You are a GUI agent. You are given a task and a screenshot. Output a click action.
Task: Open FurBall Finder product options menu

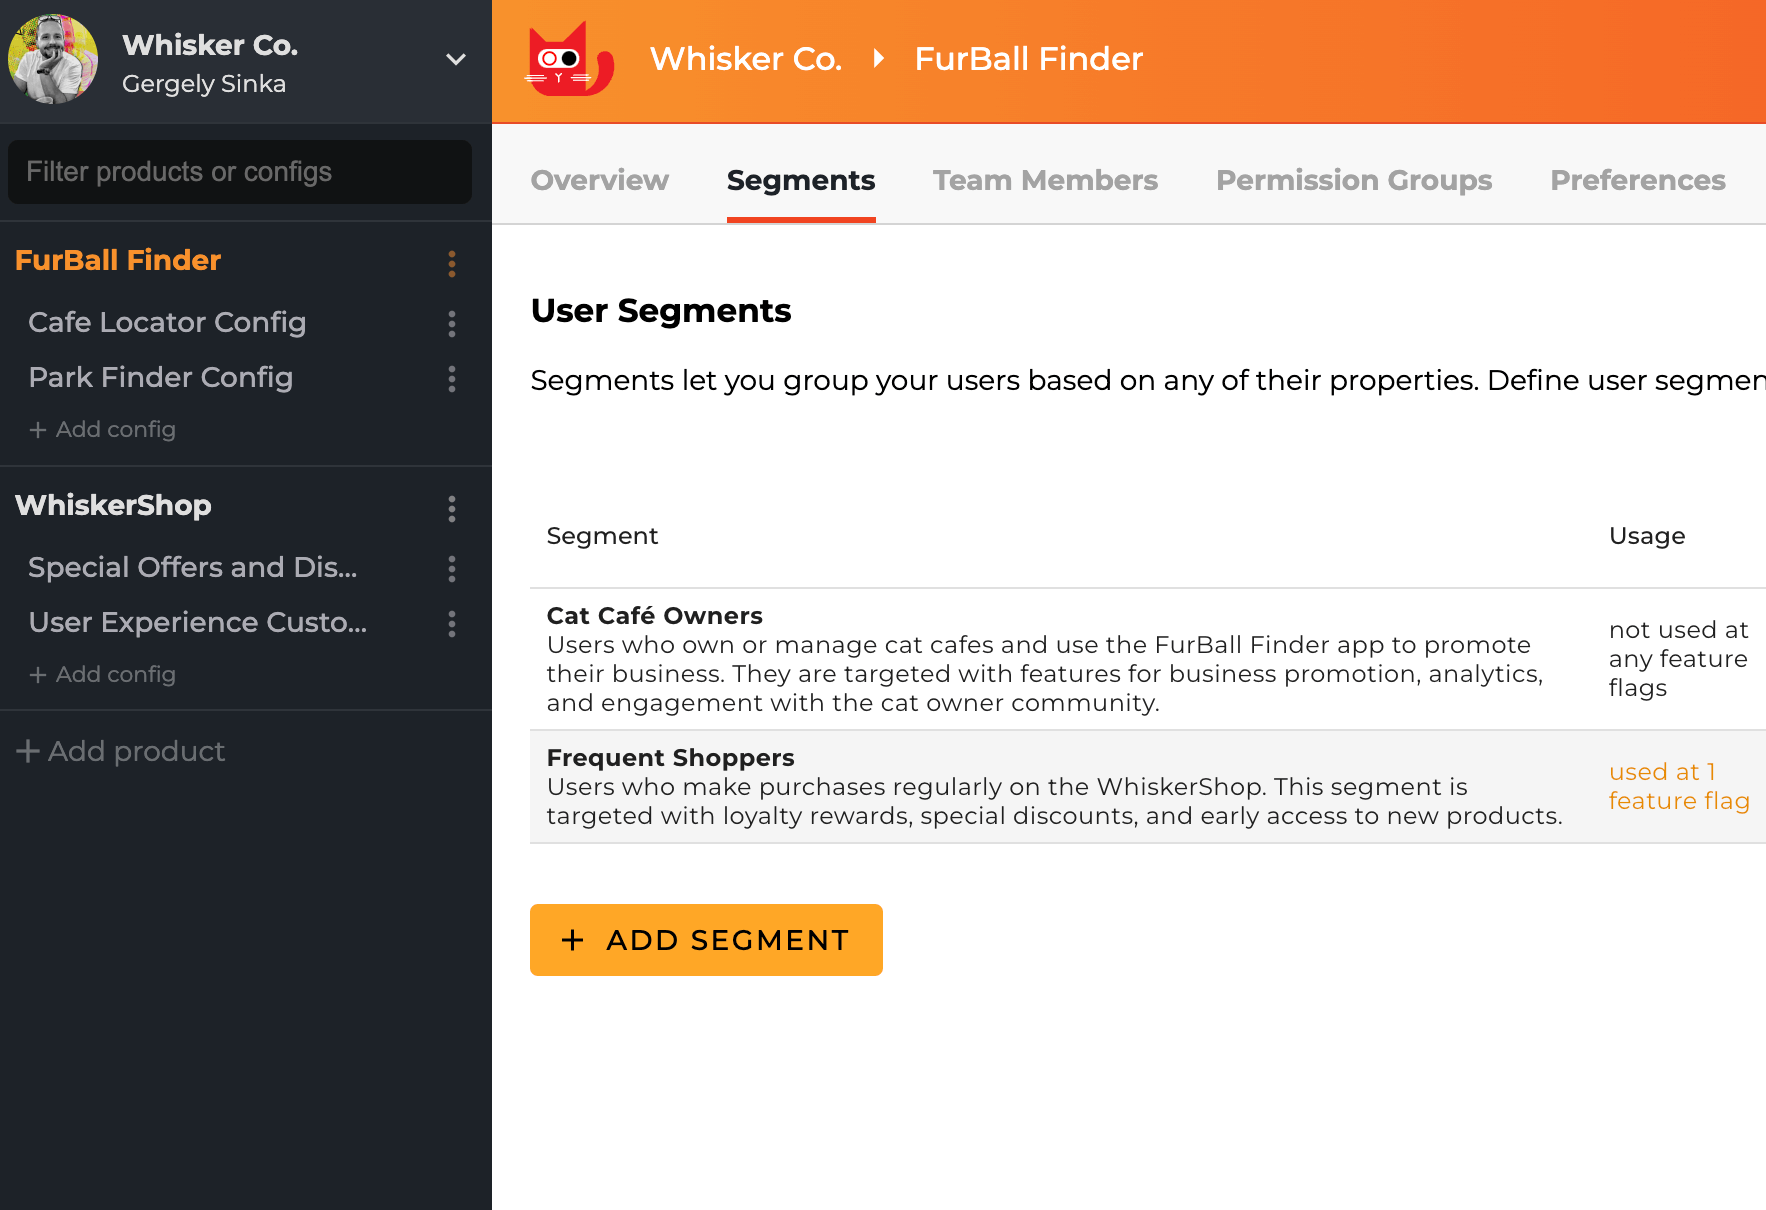452,263
